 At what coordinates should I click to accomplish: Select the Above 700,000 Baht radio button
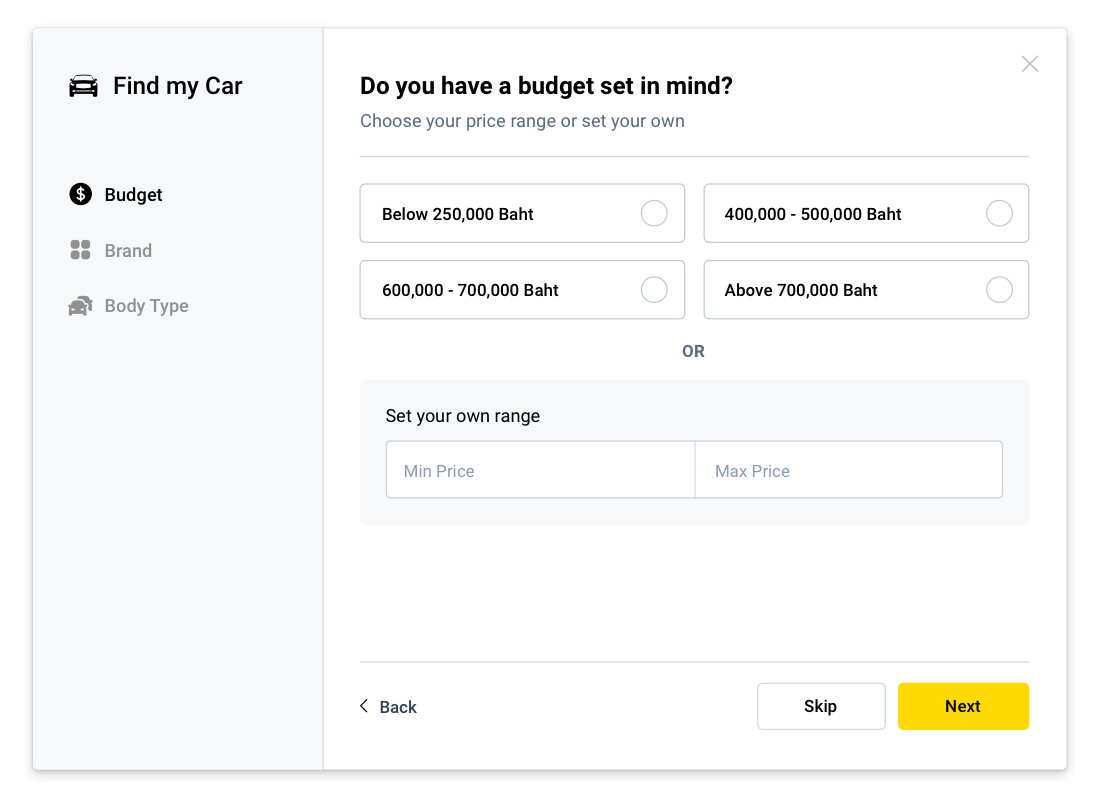pyautogui.click(x=999, y=290)
